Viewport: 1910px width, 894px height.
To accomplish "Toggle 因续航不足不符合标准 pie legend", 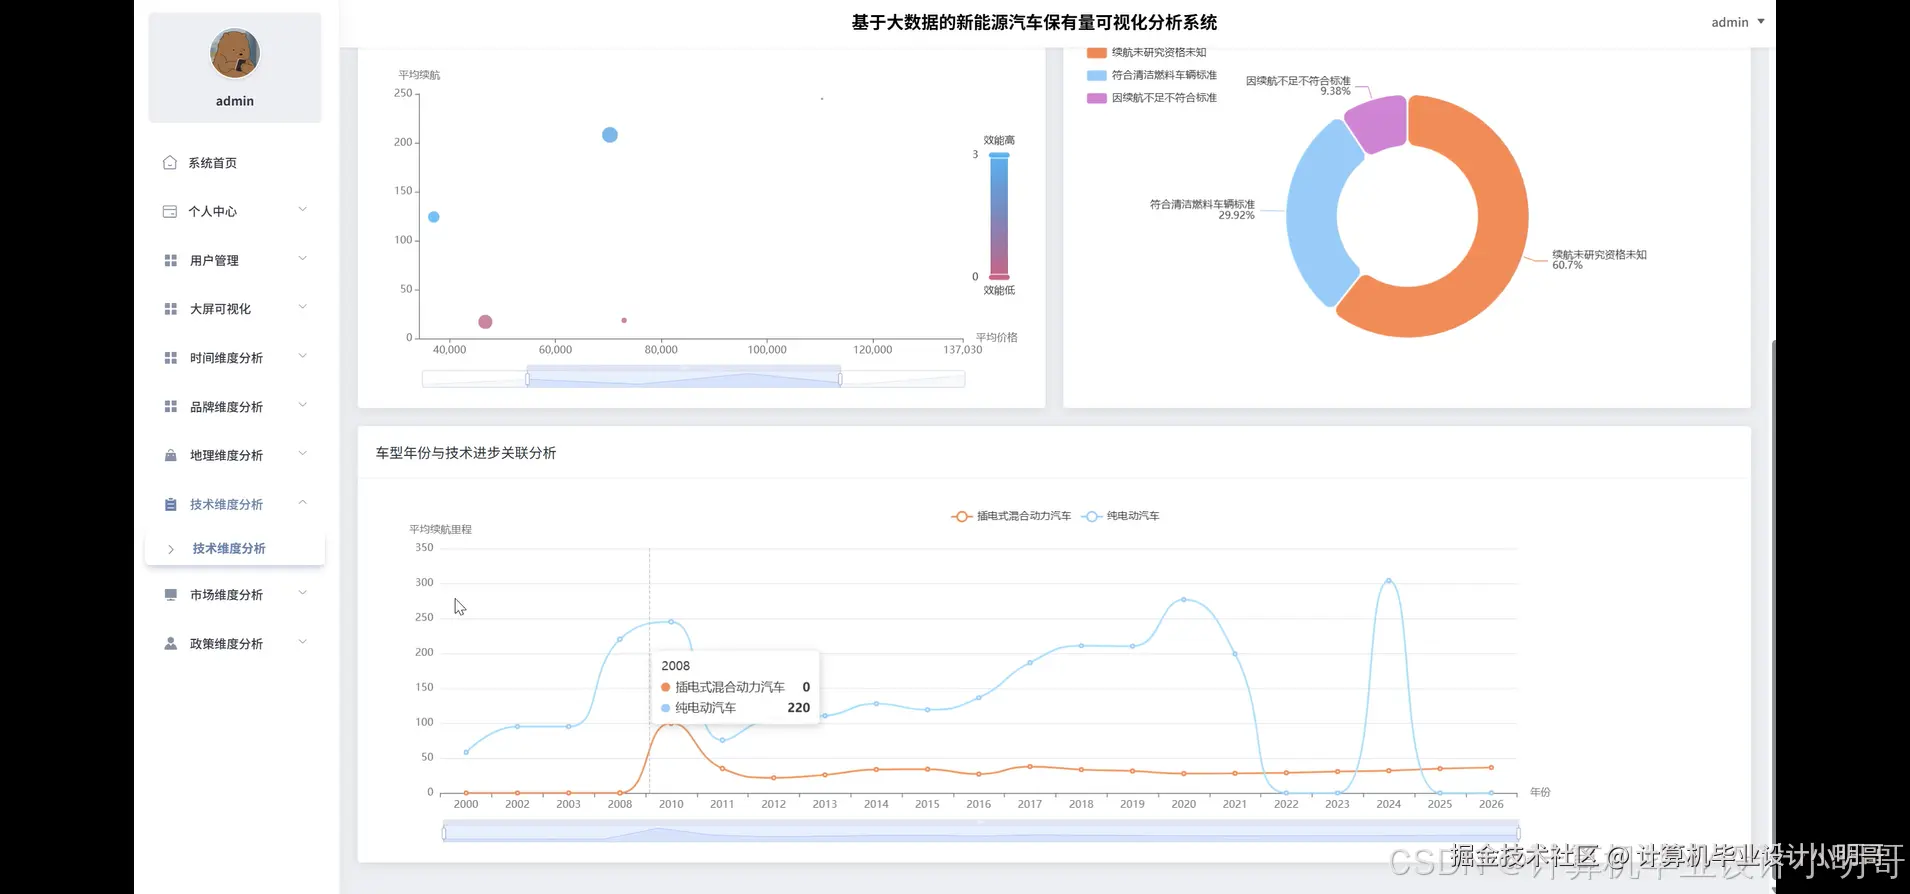I will [1152, 98].
